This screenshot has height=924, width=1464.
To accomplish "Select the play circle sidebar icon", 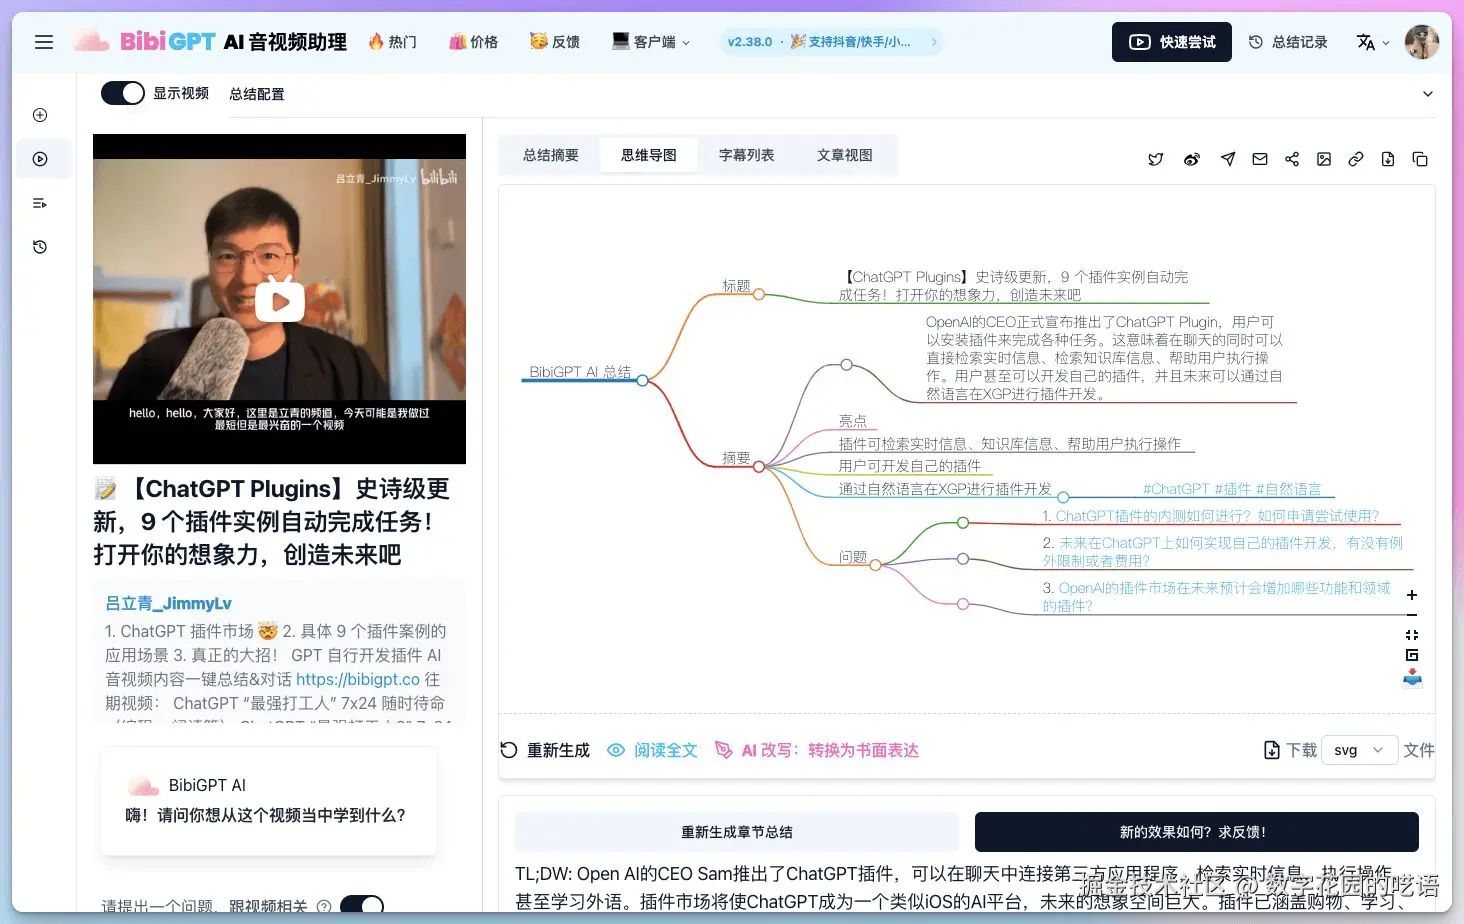I will click(x=40, y=159).
